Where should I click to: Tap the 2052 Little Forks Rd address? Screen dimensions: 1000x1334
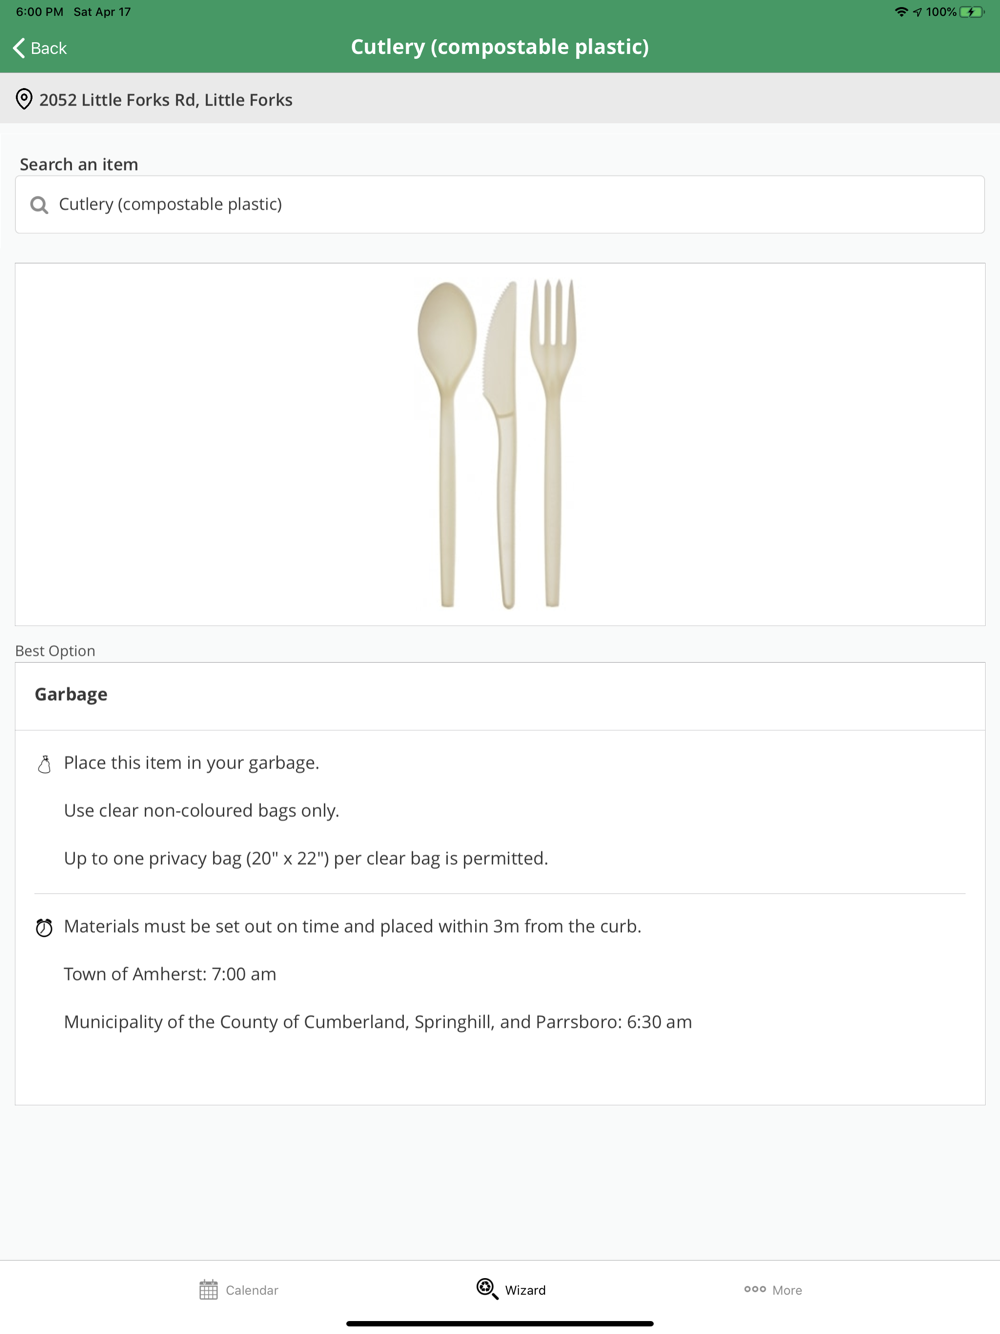166,100
